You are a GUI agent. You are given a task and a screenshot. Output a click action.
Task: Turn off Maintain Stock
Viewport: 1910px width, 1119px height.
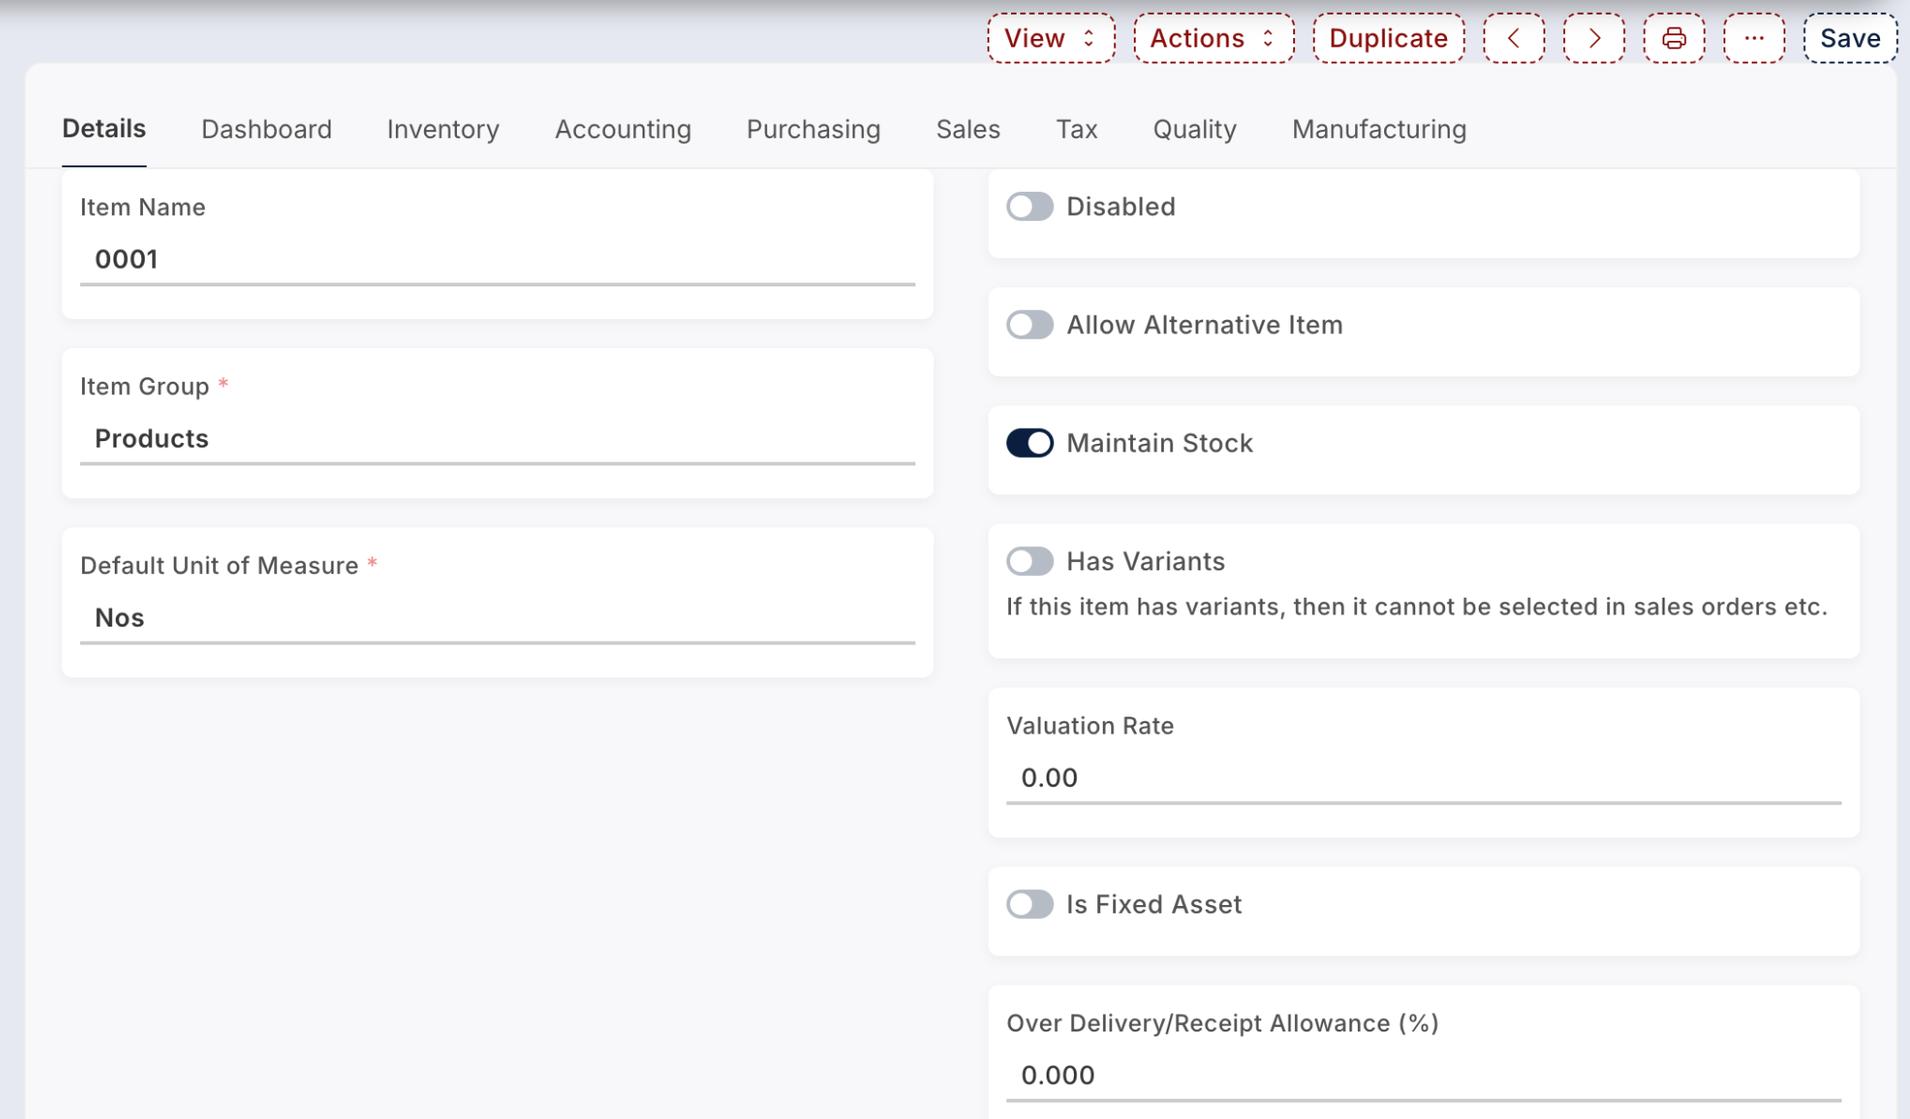[1029, 443]
